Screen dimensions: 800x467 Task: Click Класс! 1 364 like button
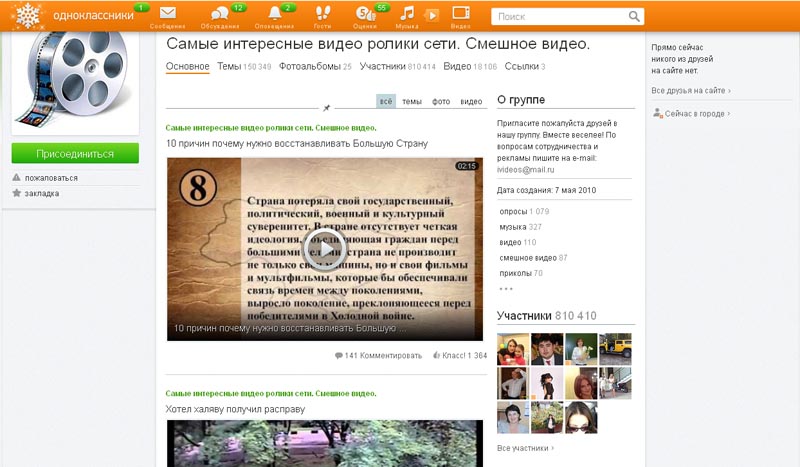click(x=460, y=355)
